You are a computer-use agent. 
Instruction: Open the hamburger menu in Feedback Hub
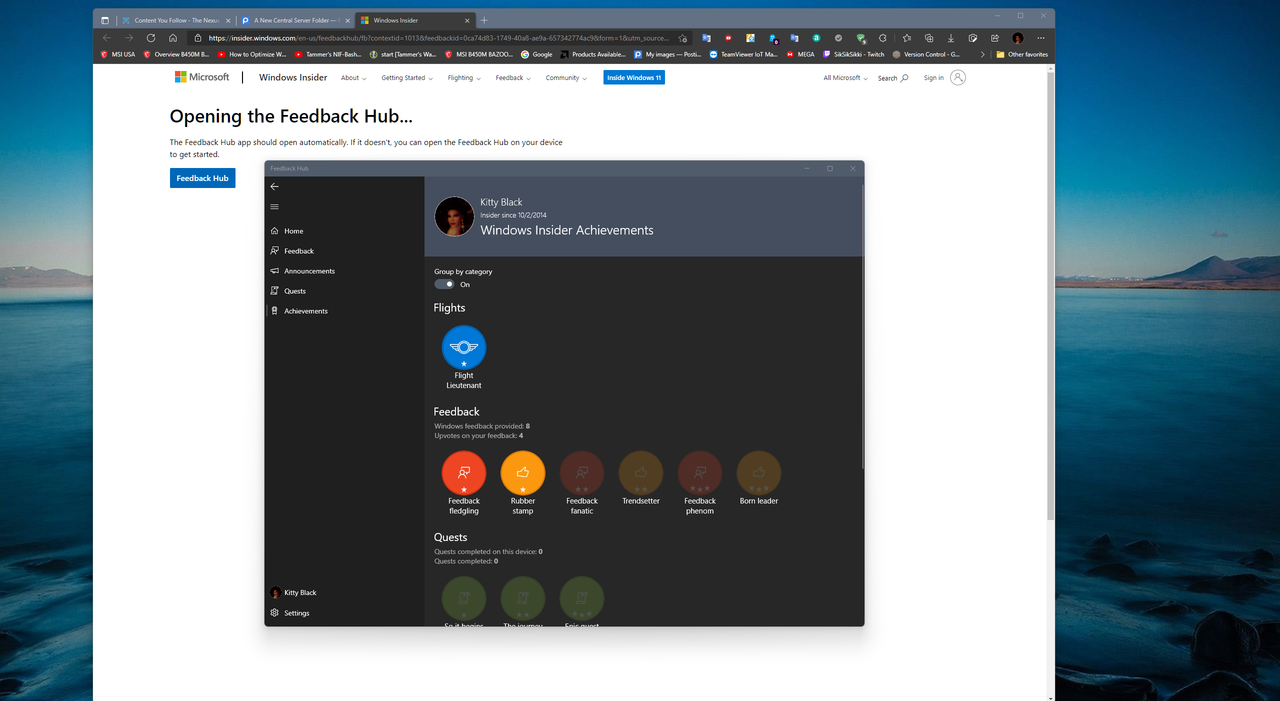[x=275, y=207]
